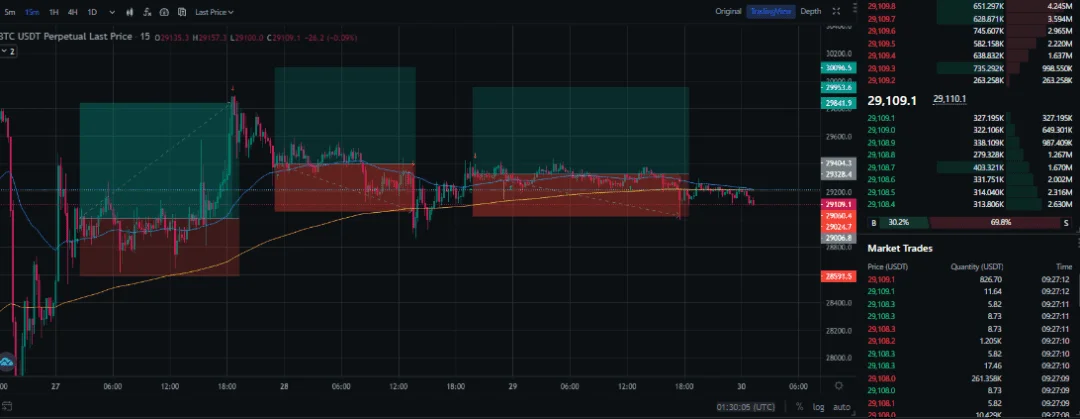
Task: Click the layout template icon near Last Price
Action: [182, 12]
